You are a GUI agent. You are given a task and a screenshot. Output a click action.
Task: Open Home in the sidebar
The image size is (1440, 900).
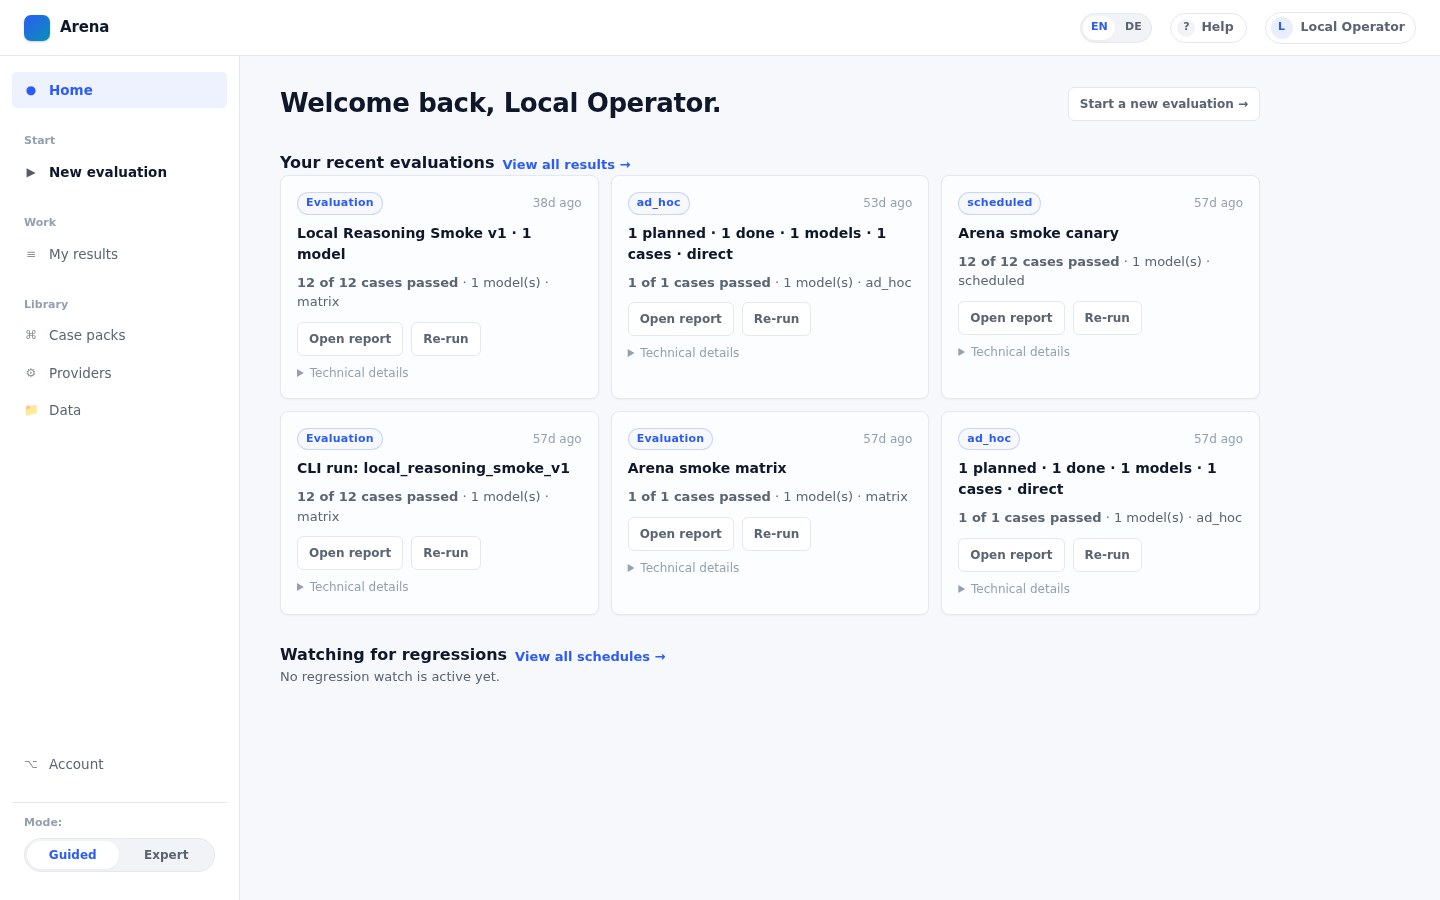[119, 90]
